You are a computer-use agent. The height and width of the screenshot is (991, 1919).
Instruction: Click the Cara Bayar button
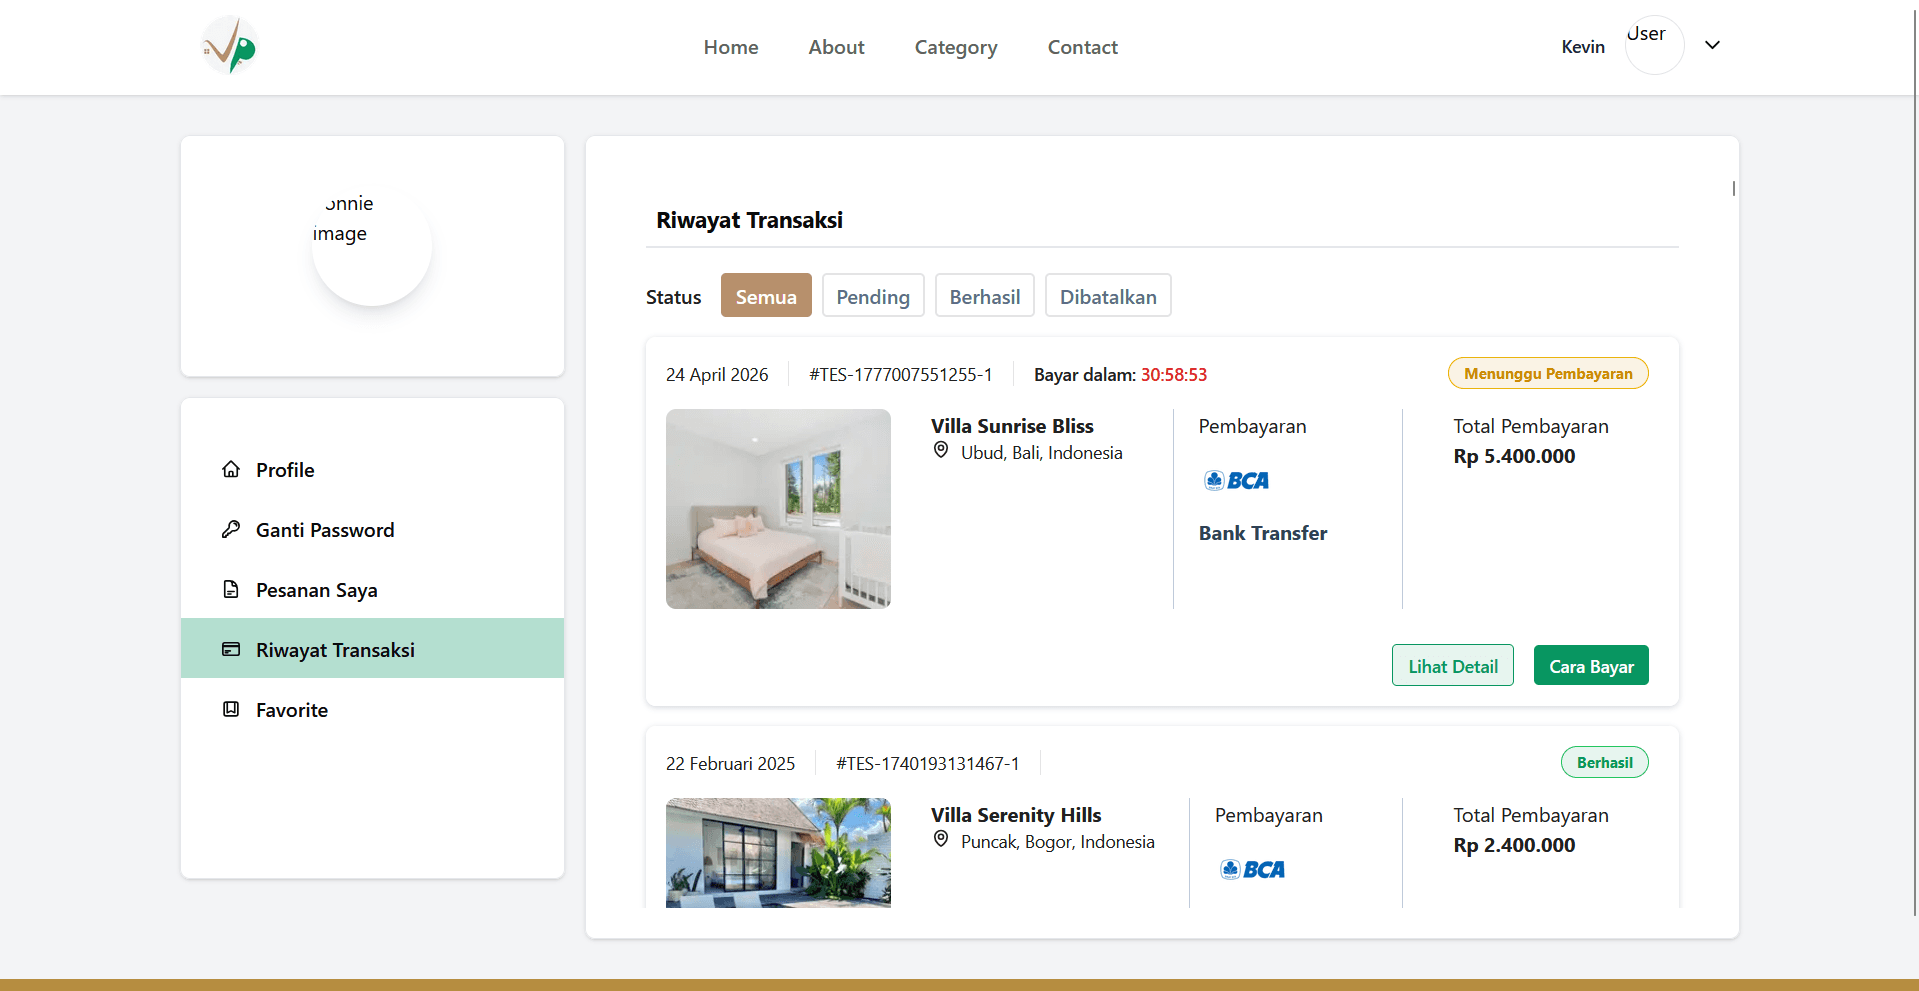pos(1591,666)
